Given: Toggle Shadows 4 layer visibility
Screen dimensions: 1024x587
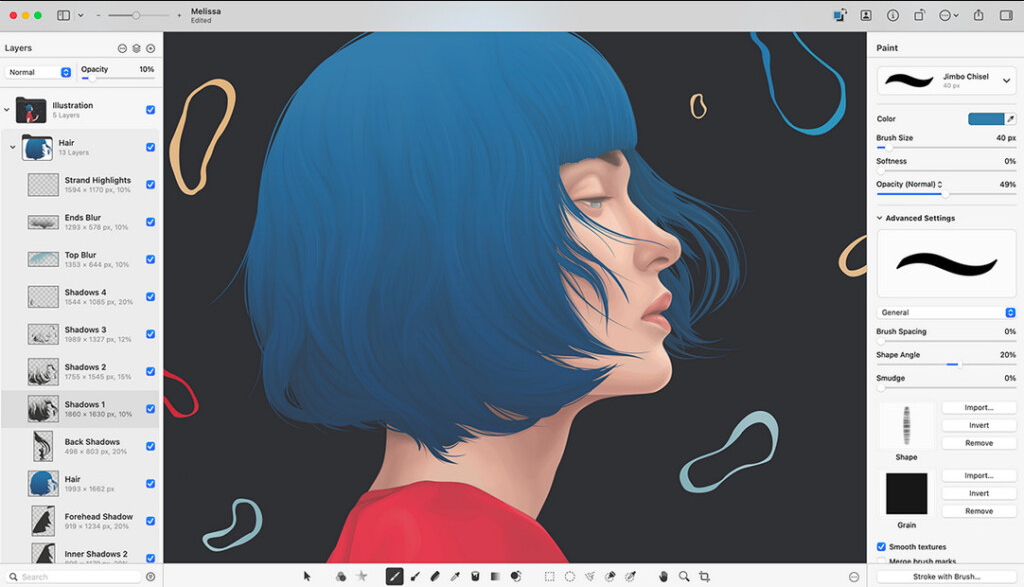Looking at the screenshot, I should [x=151, y=296].
